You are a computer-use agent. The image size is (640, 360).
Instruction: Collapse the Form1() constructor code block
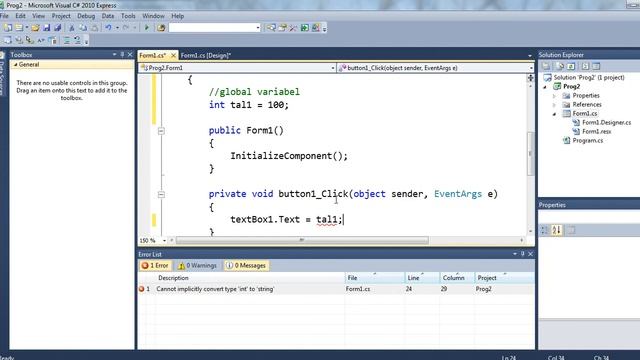point(161,131)
